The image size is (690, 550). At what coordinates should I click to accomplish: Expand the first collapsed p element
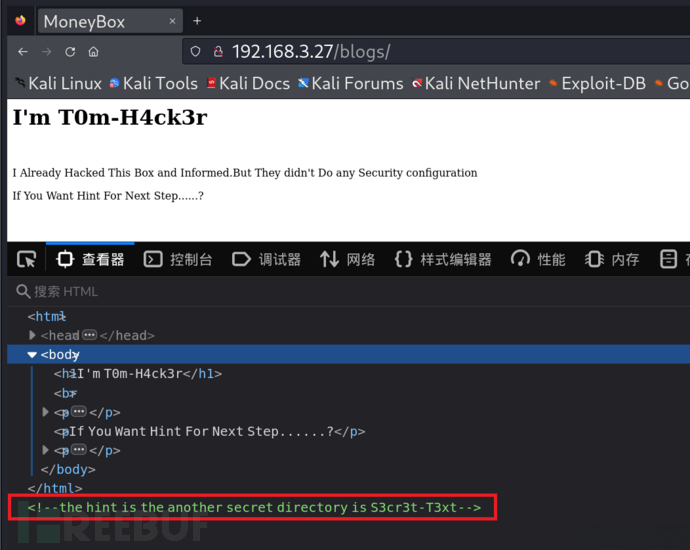[x=45, y=412]
